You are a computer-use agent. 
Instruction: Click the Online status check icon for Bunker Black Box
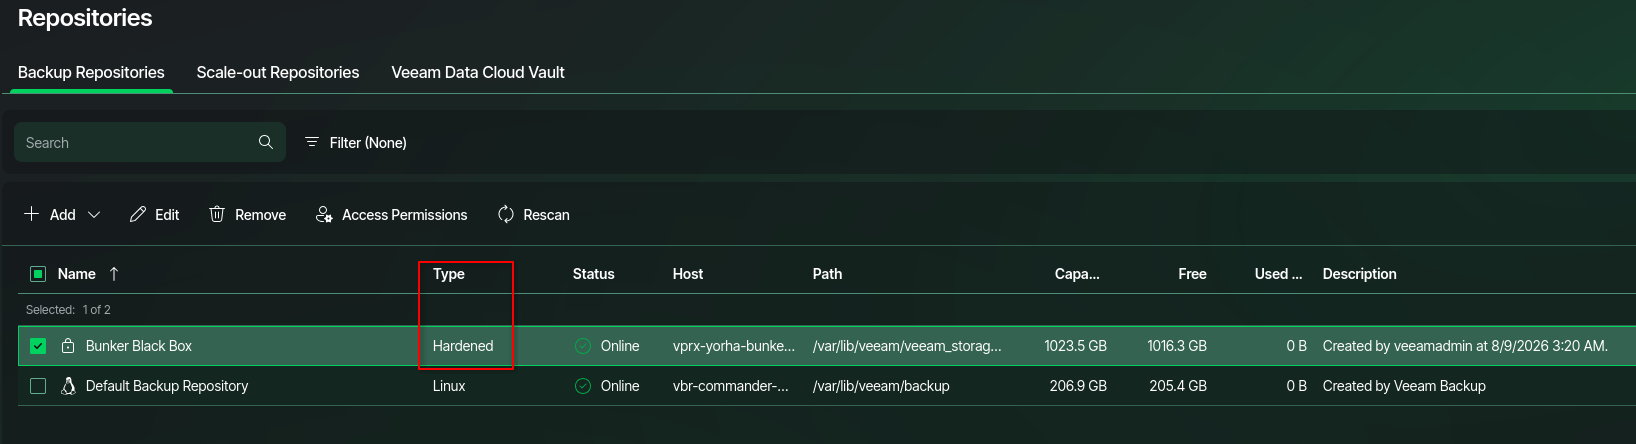(x=583, y=346)
